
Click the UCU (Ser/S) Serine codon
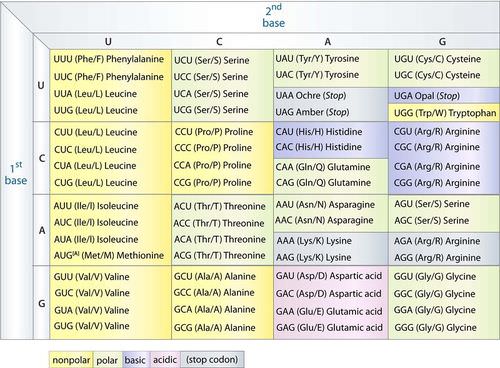(212, 60)
